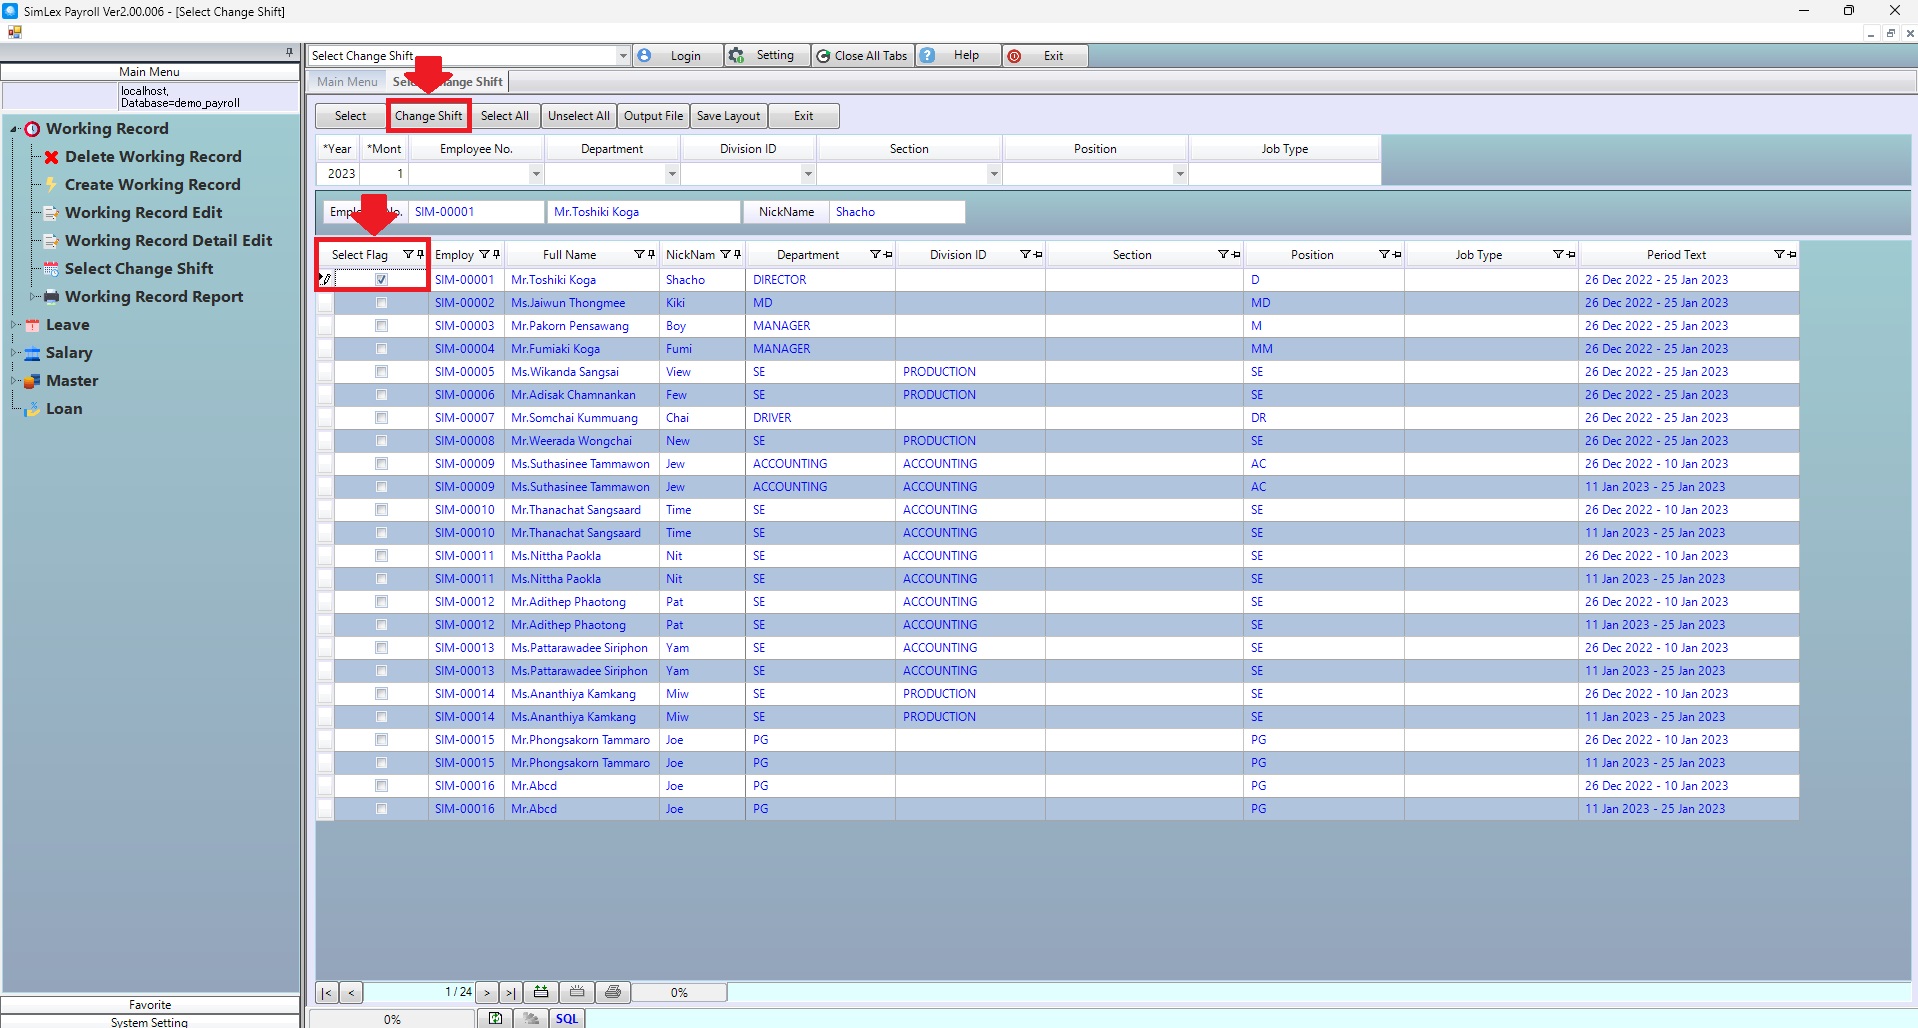Click the print icon in the navigation bar
This screenshot has height=1028, width=1918.
point(613,992)
